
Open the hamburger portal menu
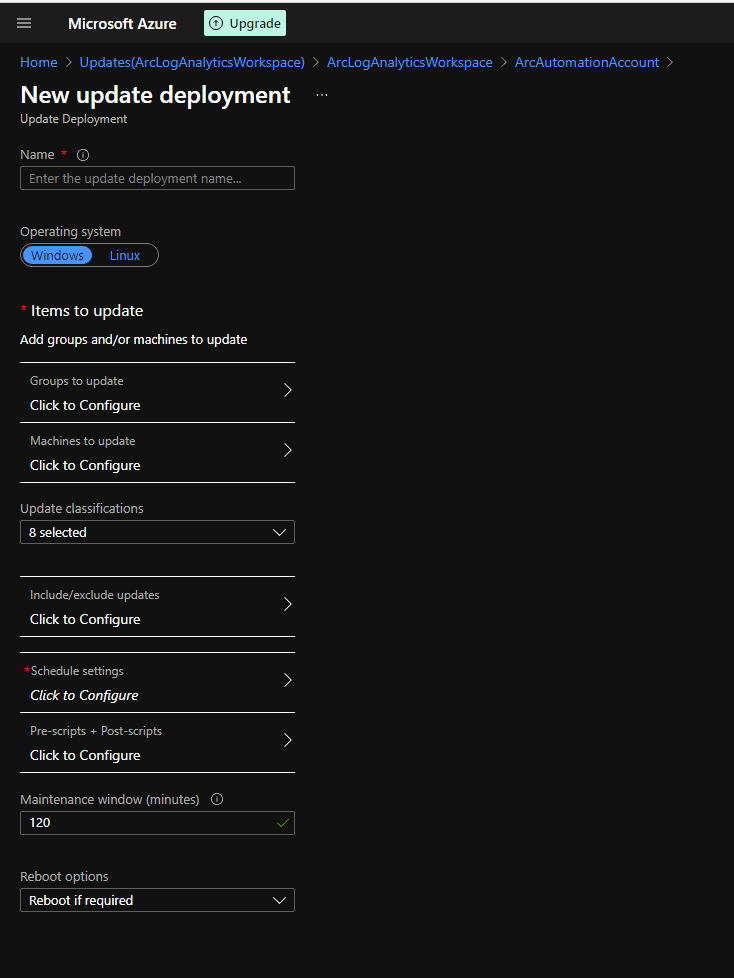click(x=24, y=23)
